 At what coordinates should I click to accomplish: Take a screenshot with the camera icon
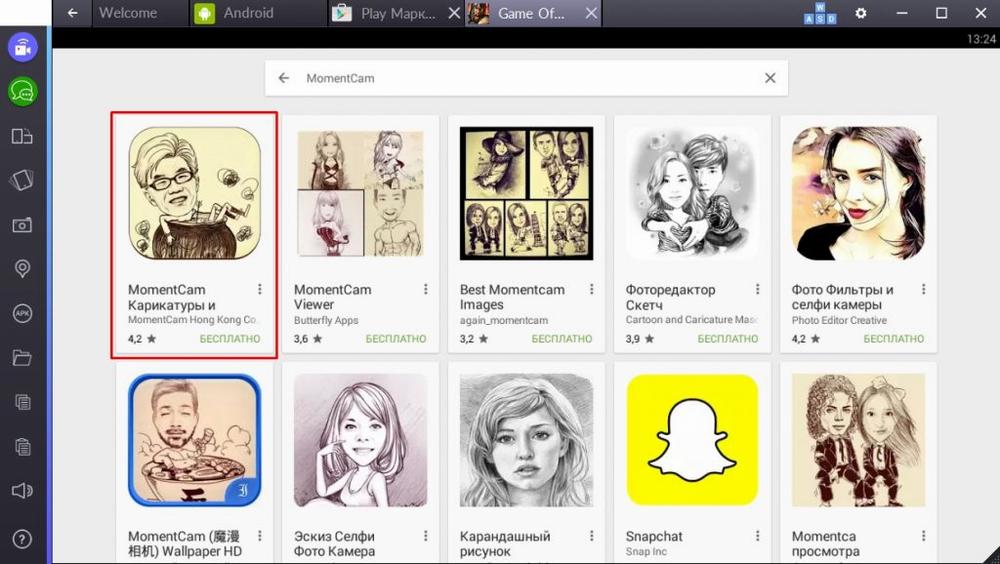(22, 225)
